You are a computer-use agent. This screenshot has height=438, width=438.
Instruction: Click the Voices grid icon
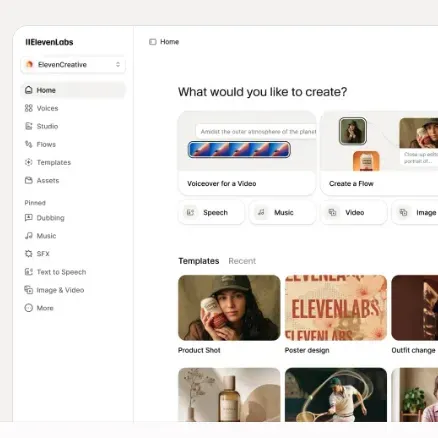pyautogui.click(x=29, y=108)
